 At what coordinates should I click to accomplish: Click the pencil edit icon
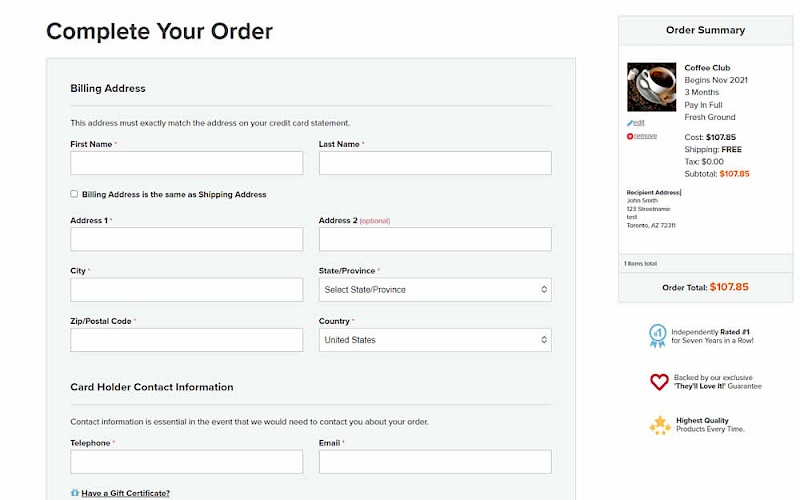[x=630, y=123]
